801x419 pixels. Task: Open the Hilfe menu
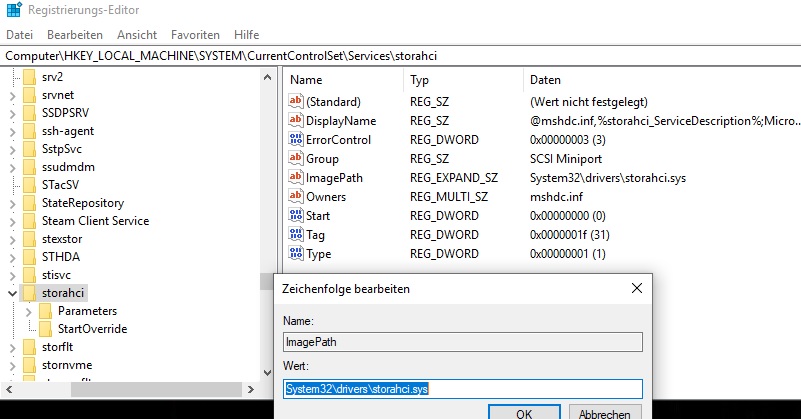click(x=246, y=35)
